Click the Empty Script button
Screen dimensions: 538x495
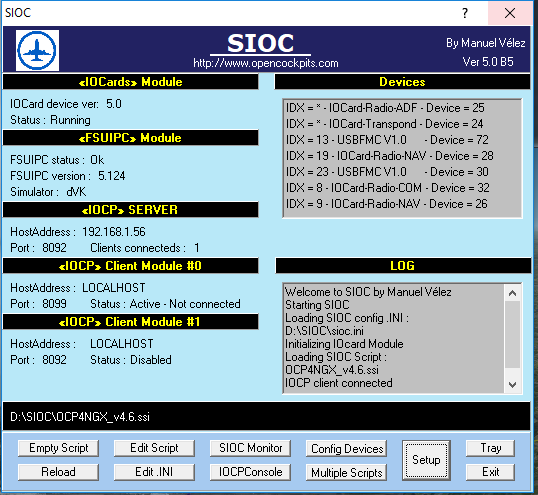click(58, 448)
